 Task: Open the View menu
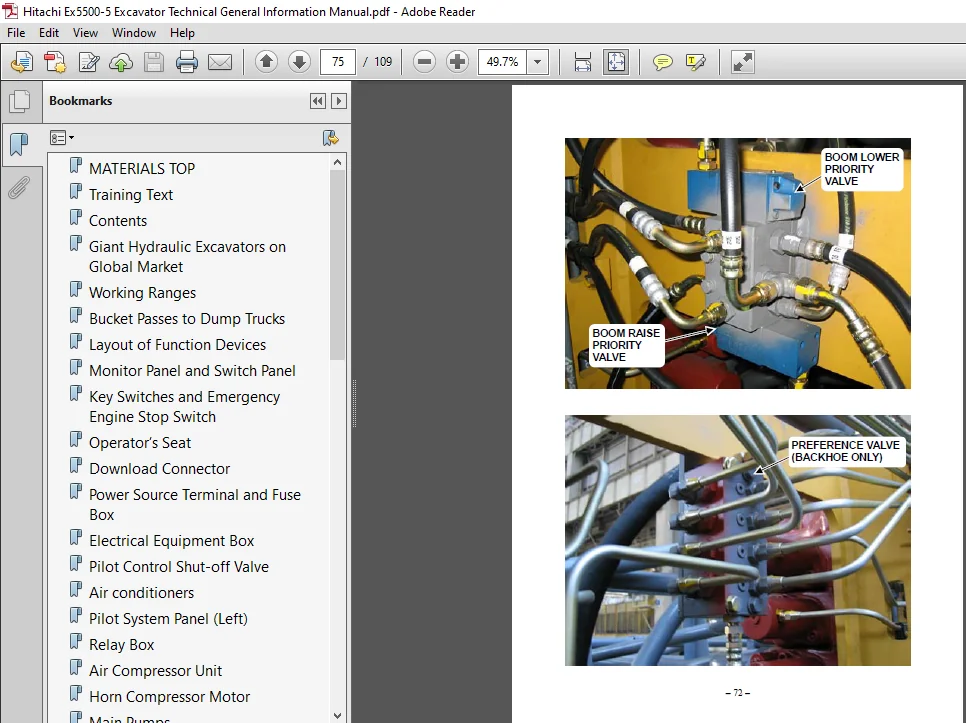[85, 33]
